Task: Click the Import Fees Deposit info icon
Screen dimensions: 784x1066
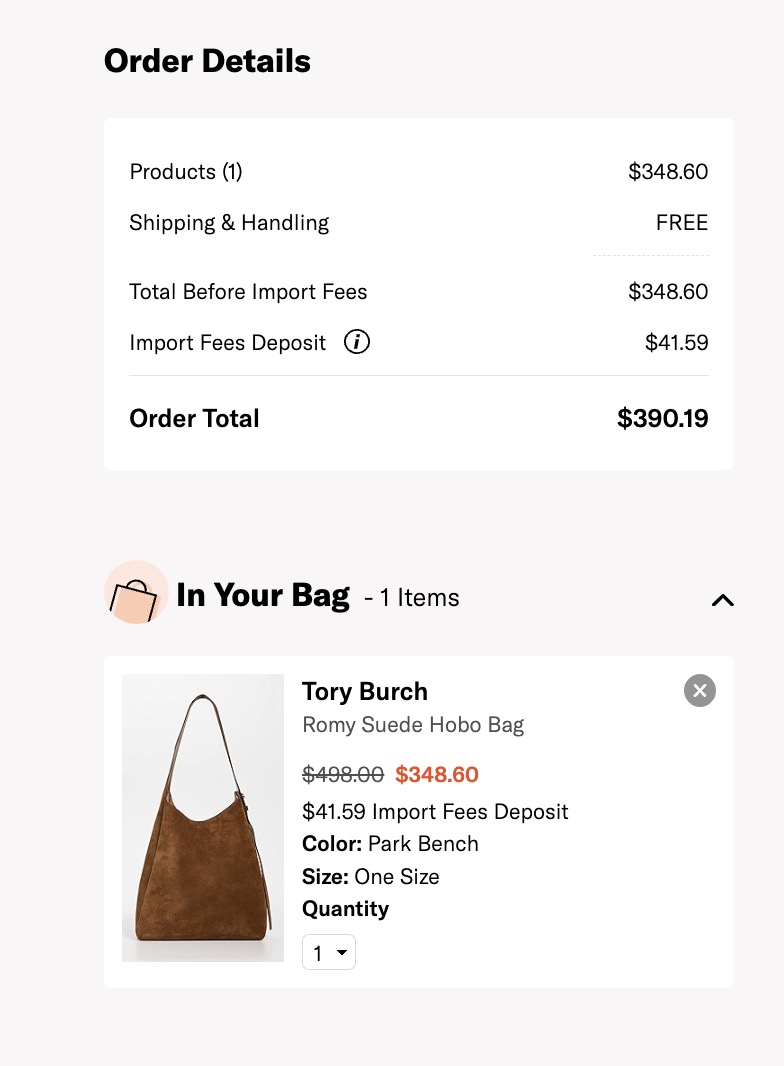Action: pos(357,343)
